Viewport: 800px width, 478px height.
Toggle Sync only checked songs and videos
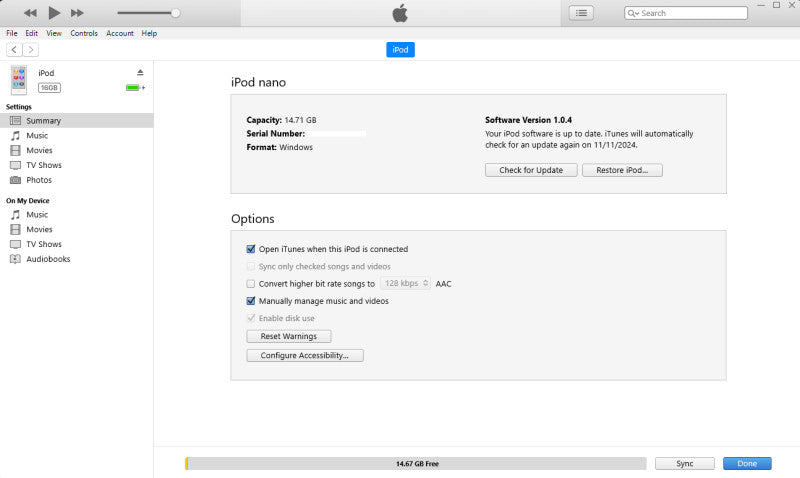pyautogui.click(x=251, y=266)
